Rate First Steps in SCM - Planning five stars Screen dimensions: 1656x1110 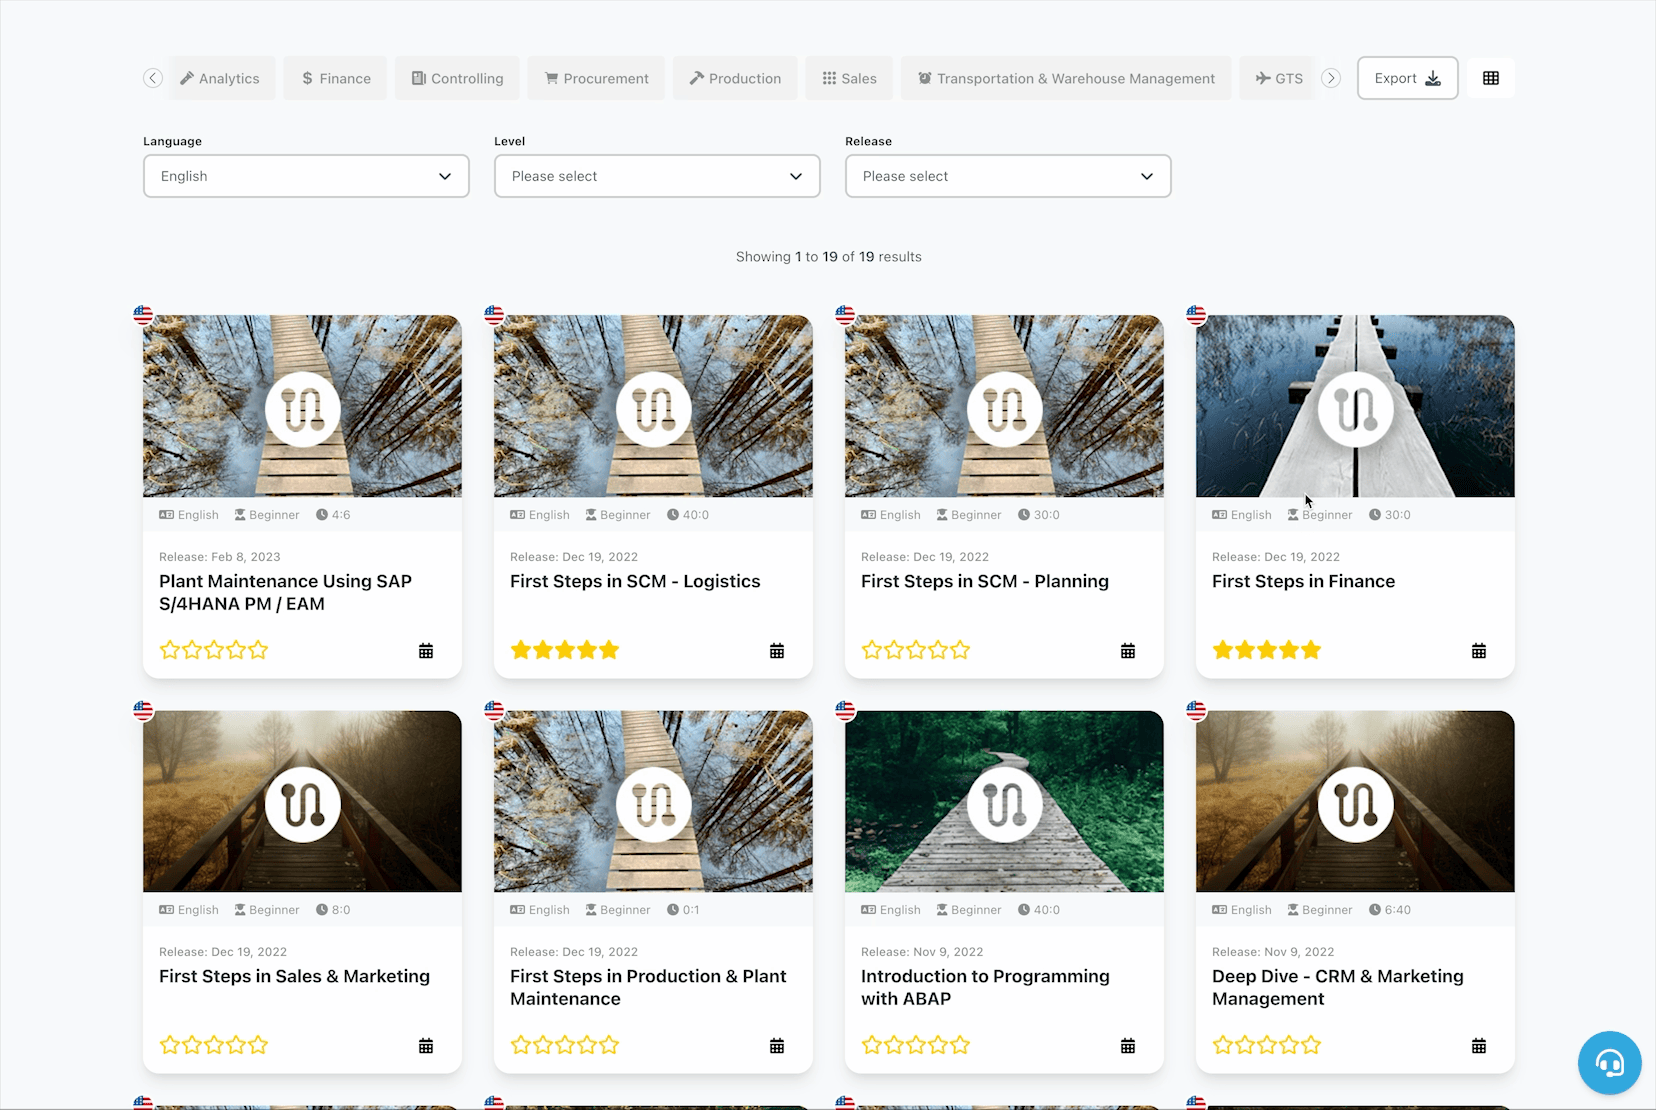960,650
